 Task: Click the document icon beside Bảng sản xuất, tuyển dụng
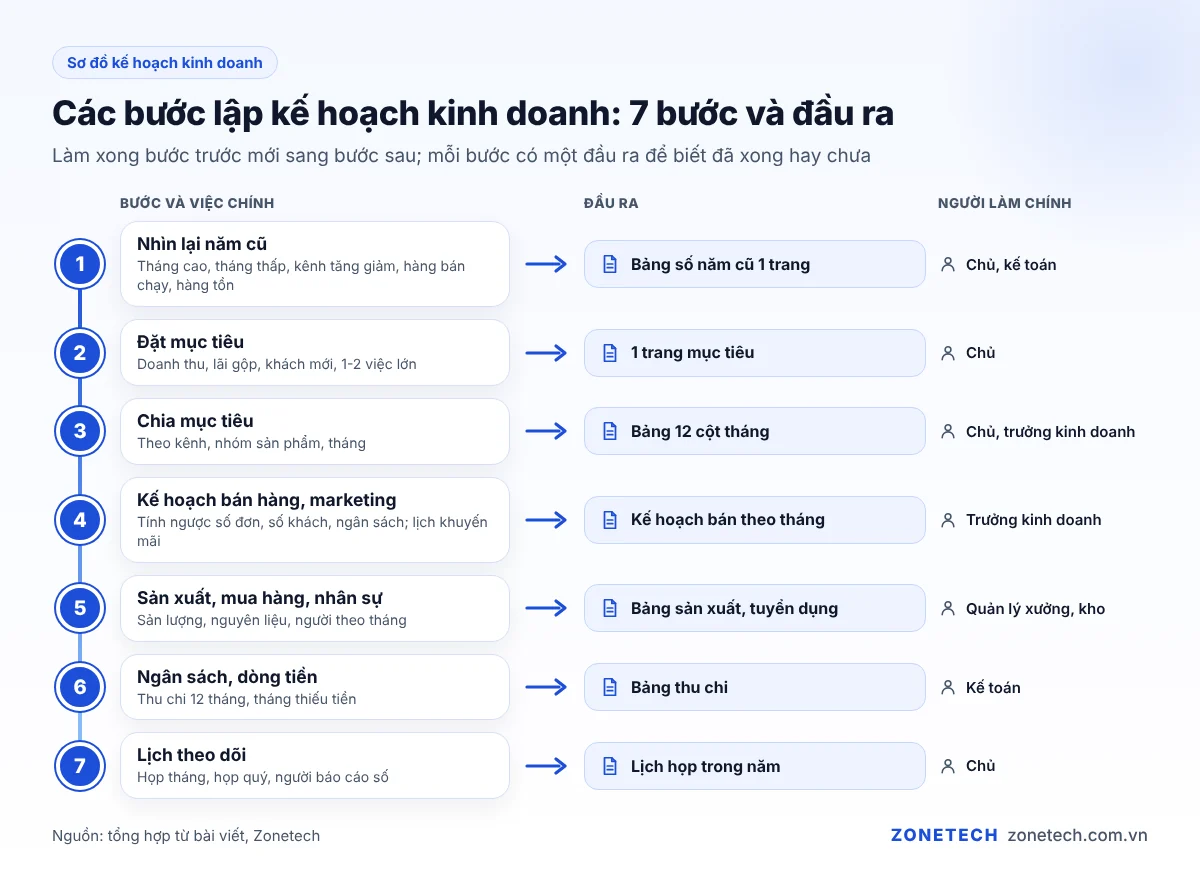click(x=609, y=608)
